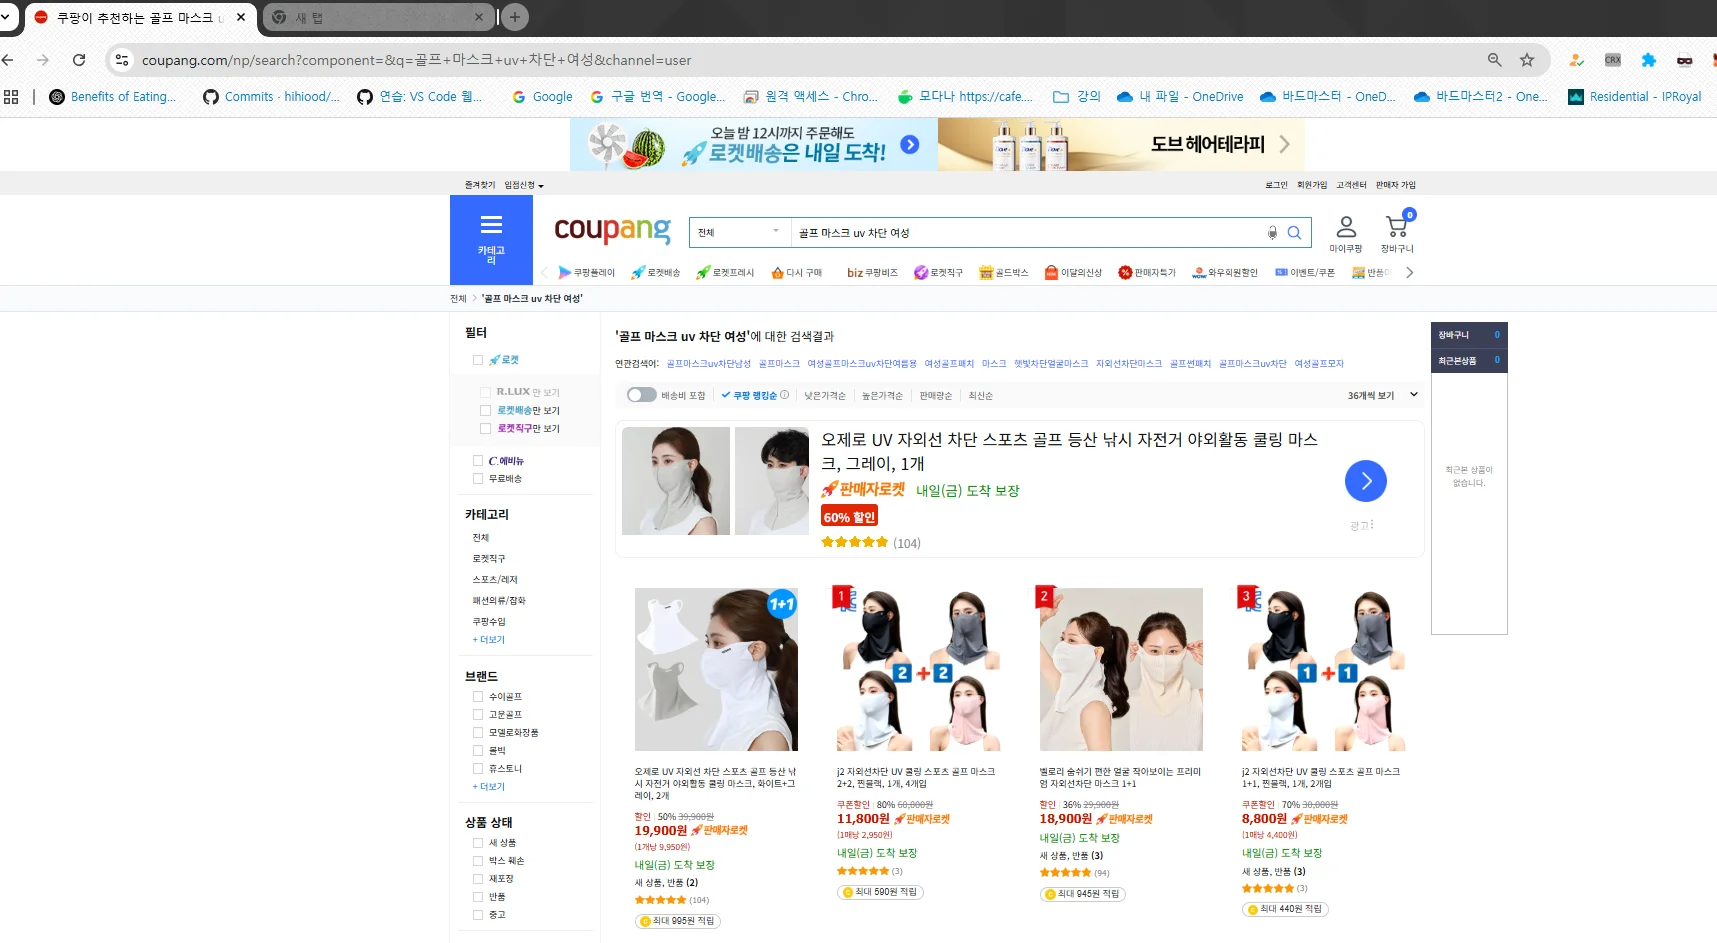Click related search term 여성골프모자
1717x943 pixels.
[x=1318, y=364]
